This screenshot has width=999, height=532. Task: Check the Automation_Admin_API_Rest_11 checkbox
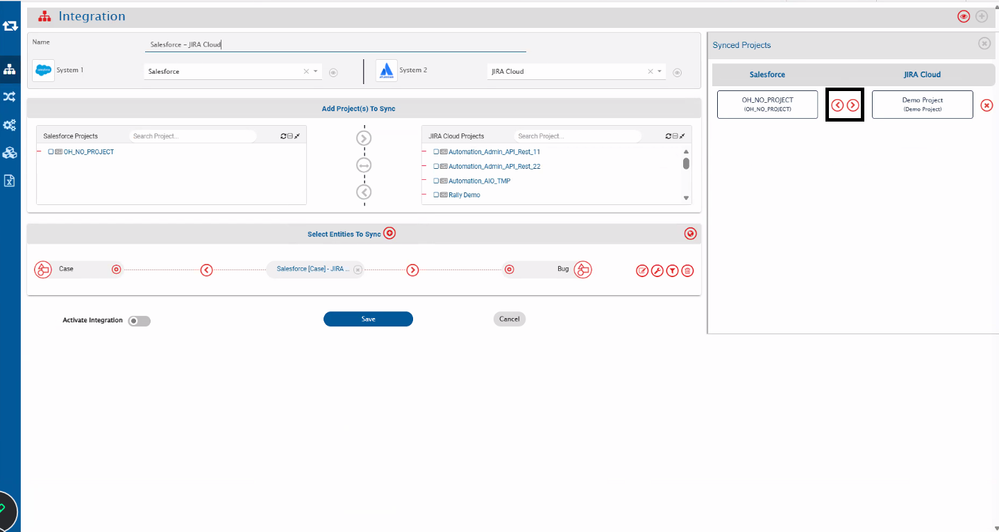pos(436,152)
